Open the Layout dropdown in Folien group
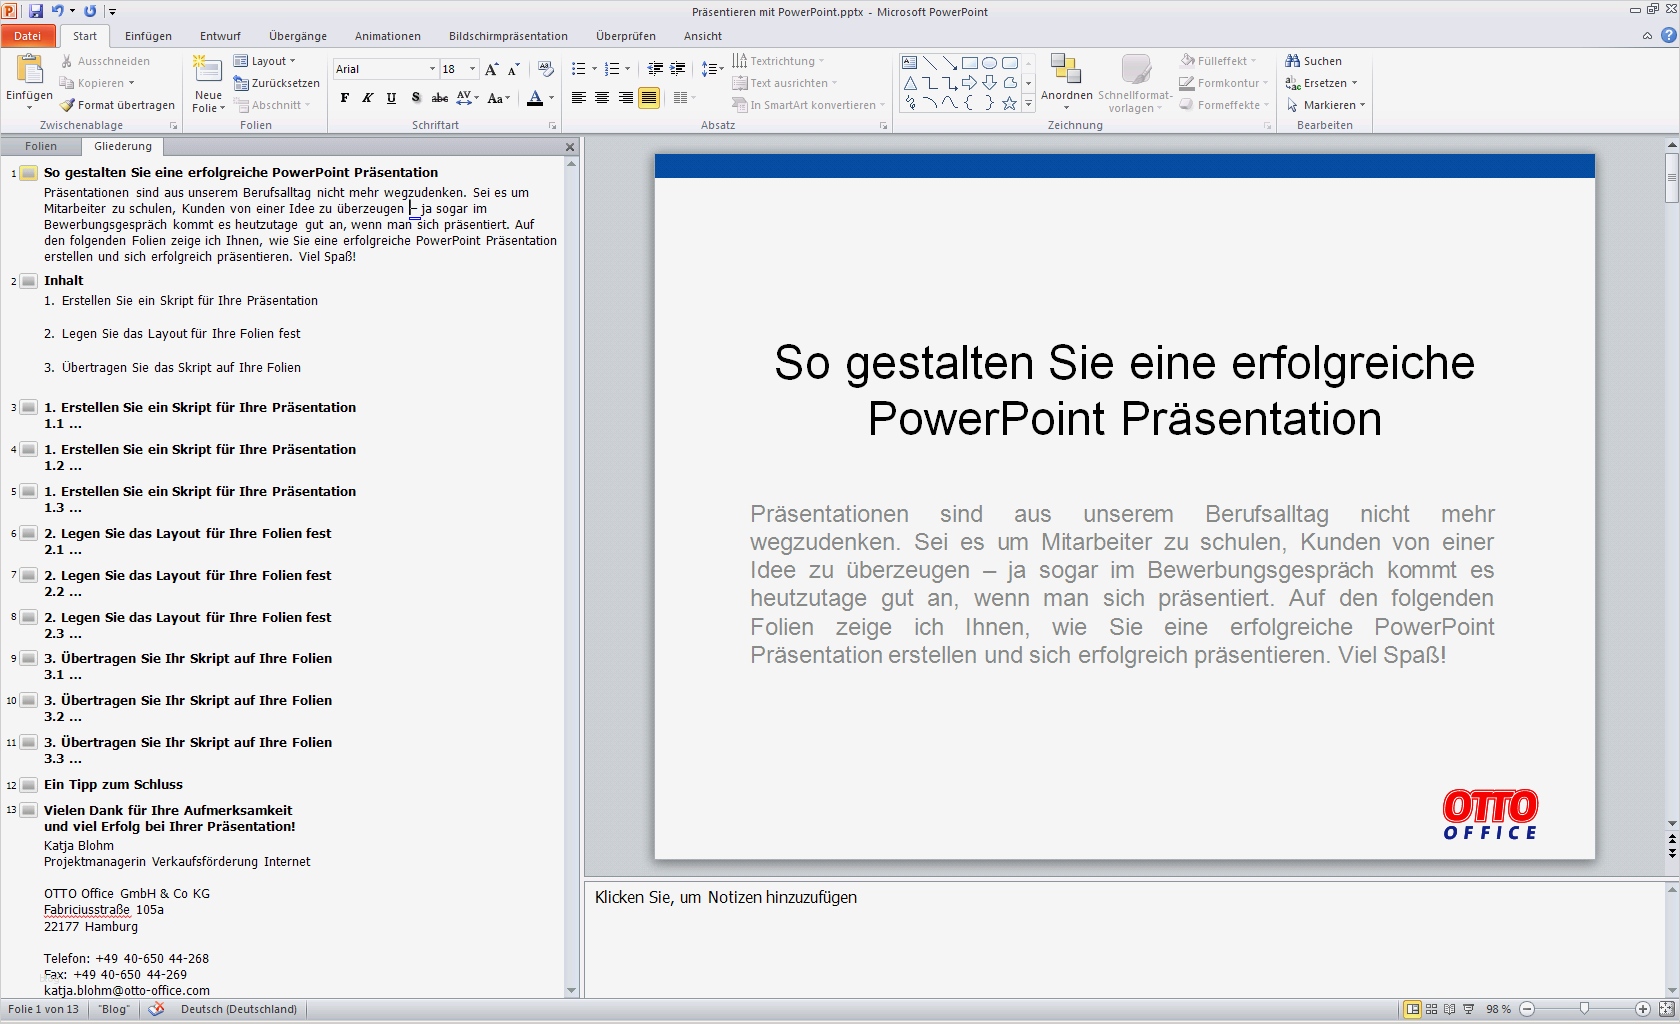This screenshot has width=1680, height=1024. point(266,60)
